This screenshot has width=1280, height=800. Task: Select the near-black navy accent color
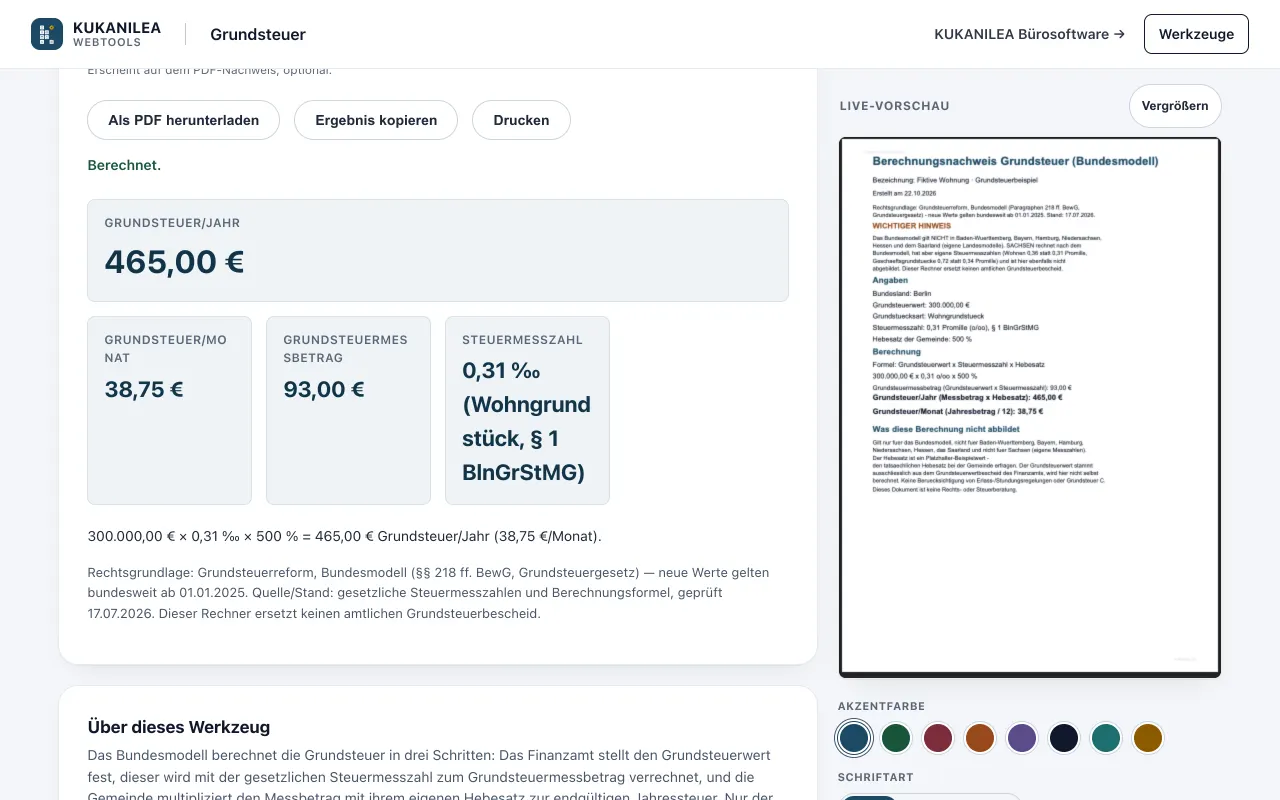coord(1064,738)
